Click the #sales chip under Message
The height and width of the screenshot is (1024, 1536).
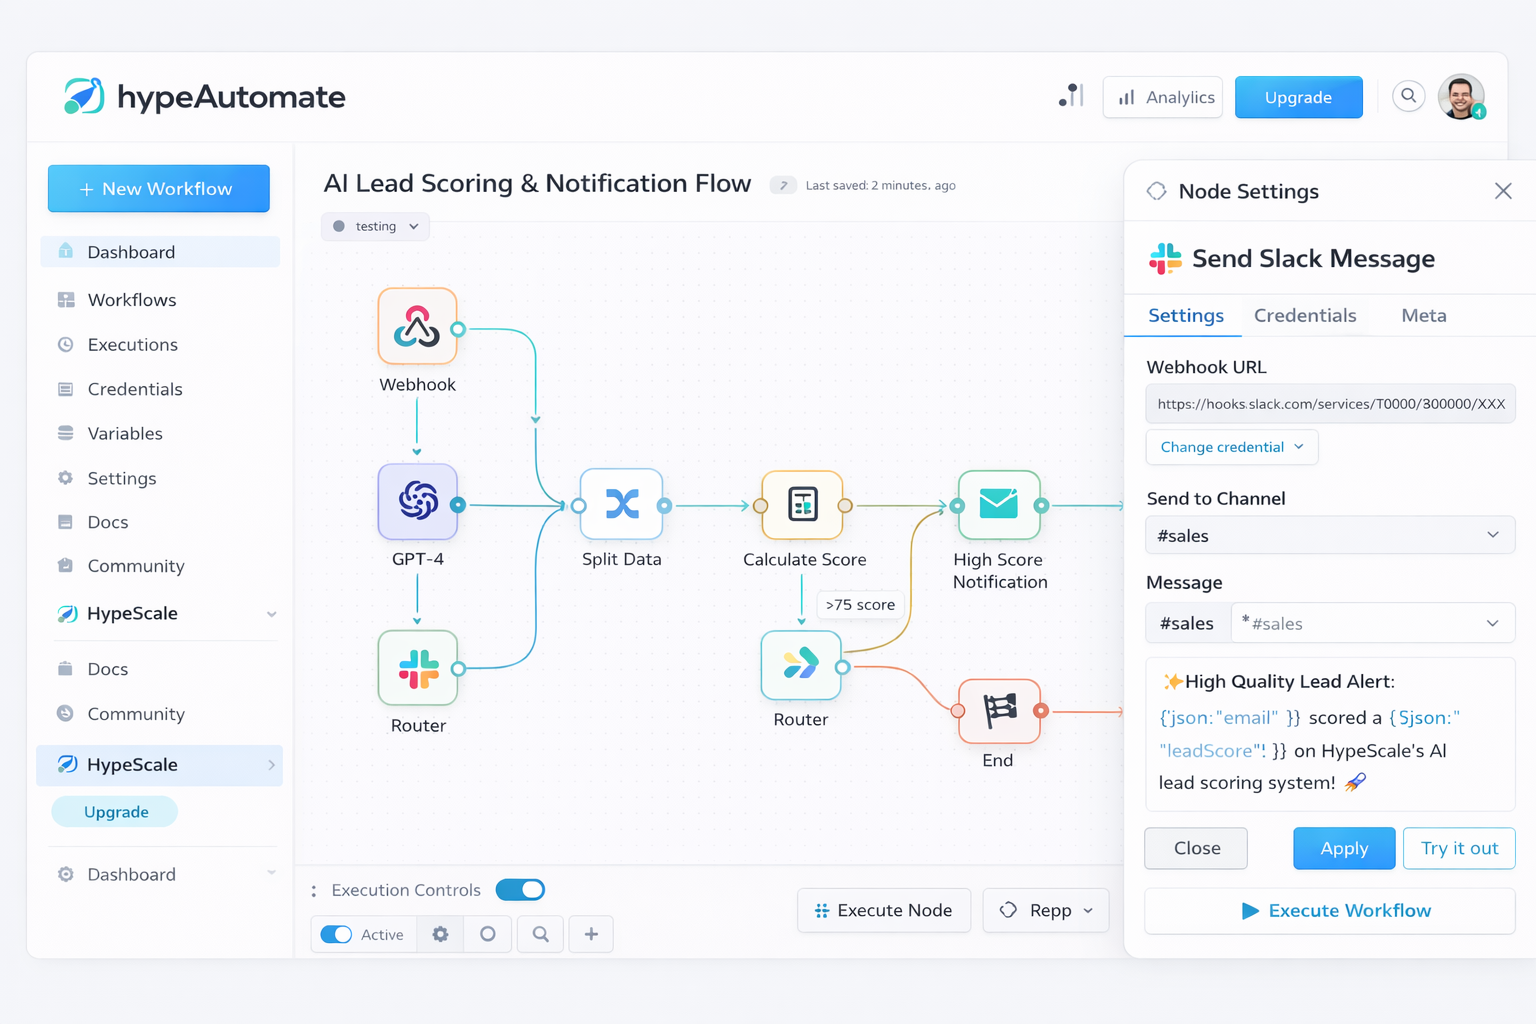1187,623
